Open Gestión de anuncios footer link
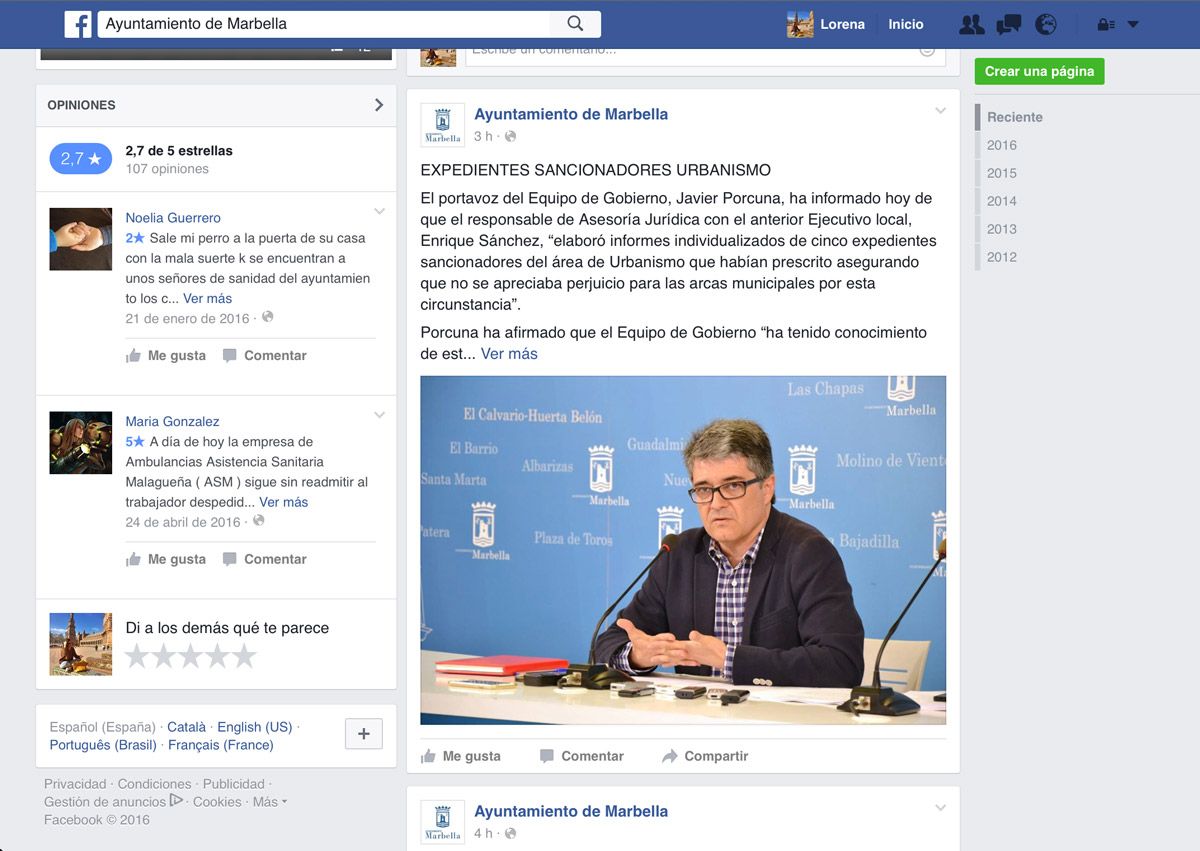 (113, 802)
